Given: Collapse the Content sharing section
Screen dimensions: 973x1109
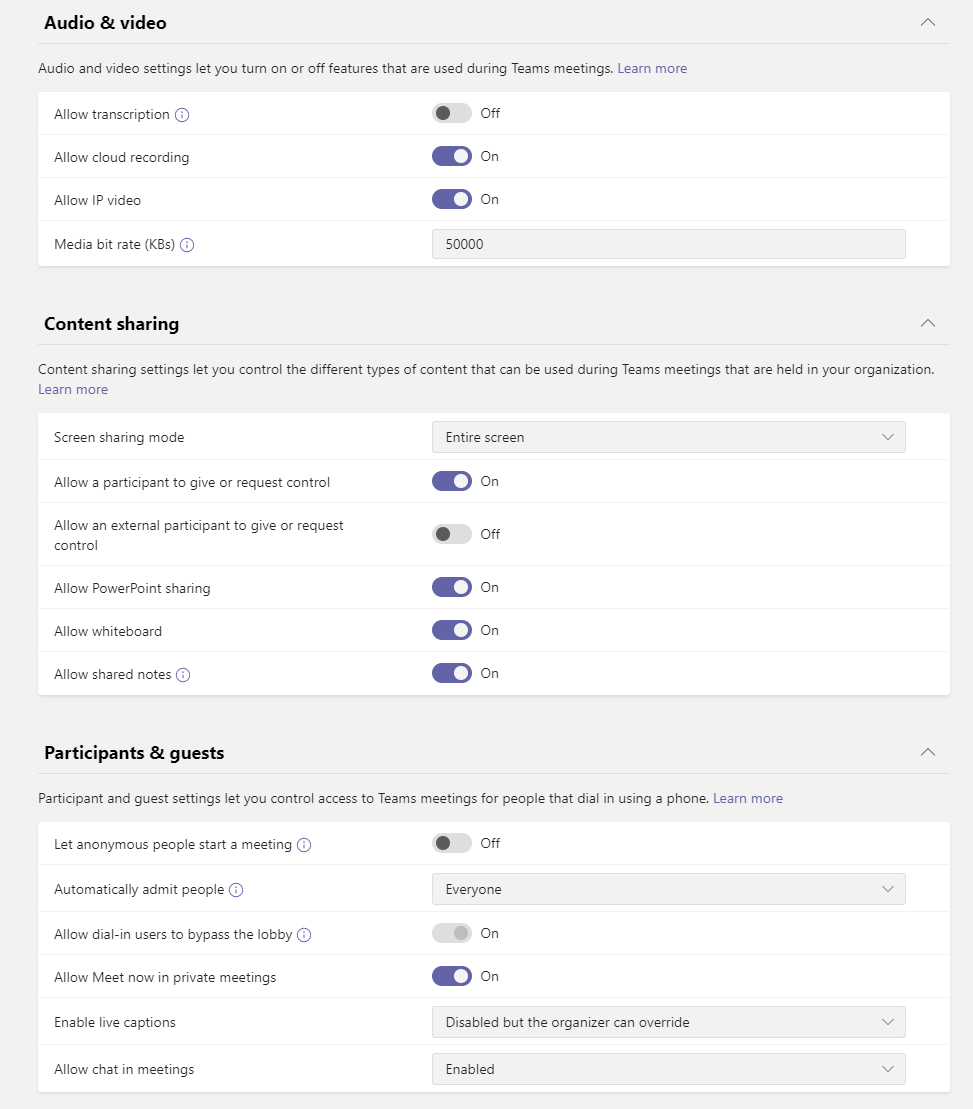Looking at the screenshot, I should (928, 323).
